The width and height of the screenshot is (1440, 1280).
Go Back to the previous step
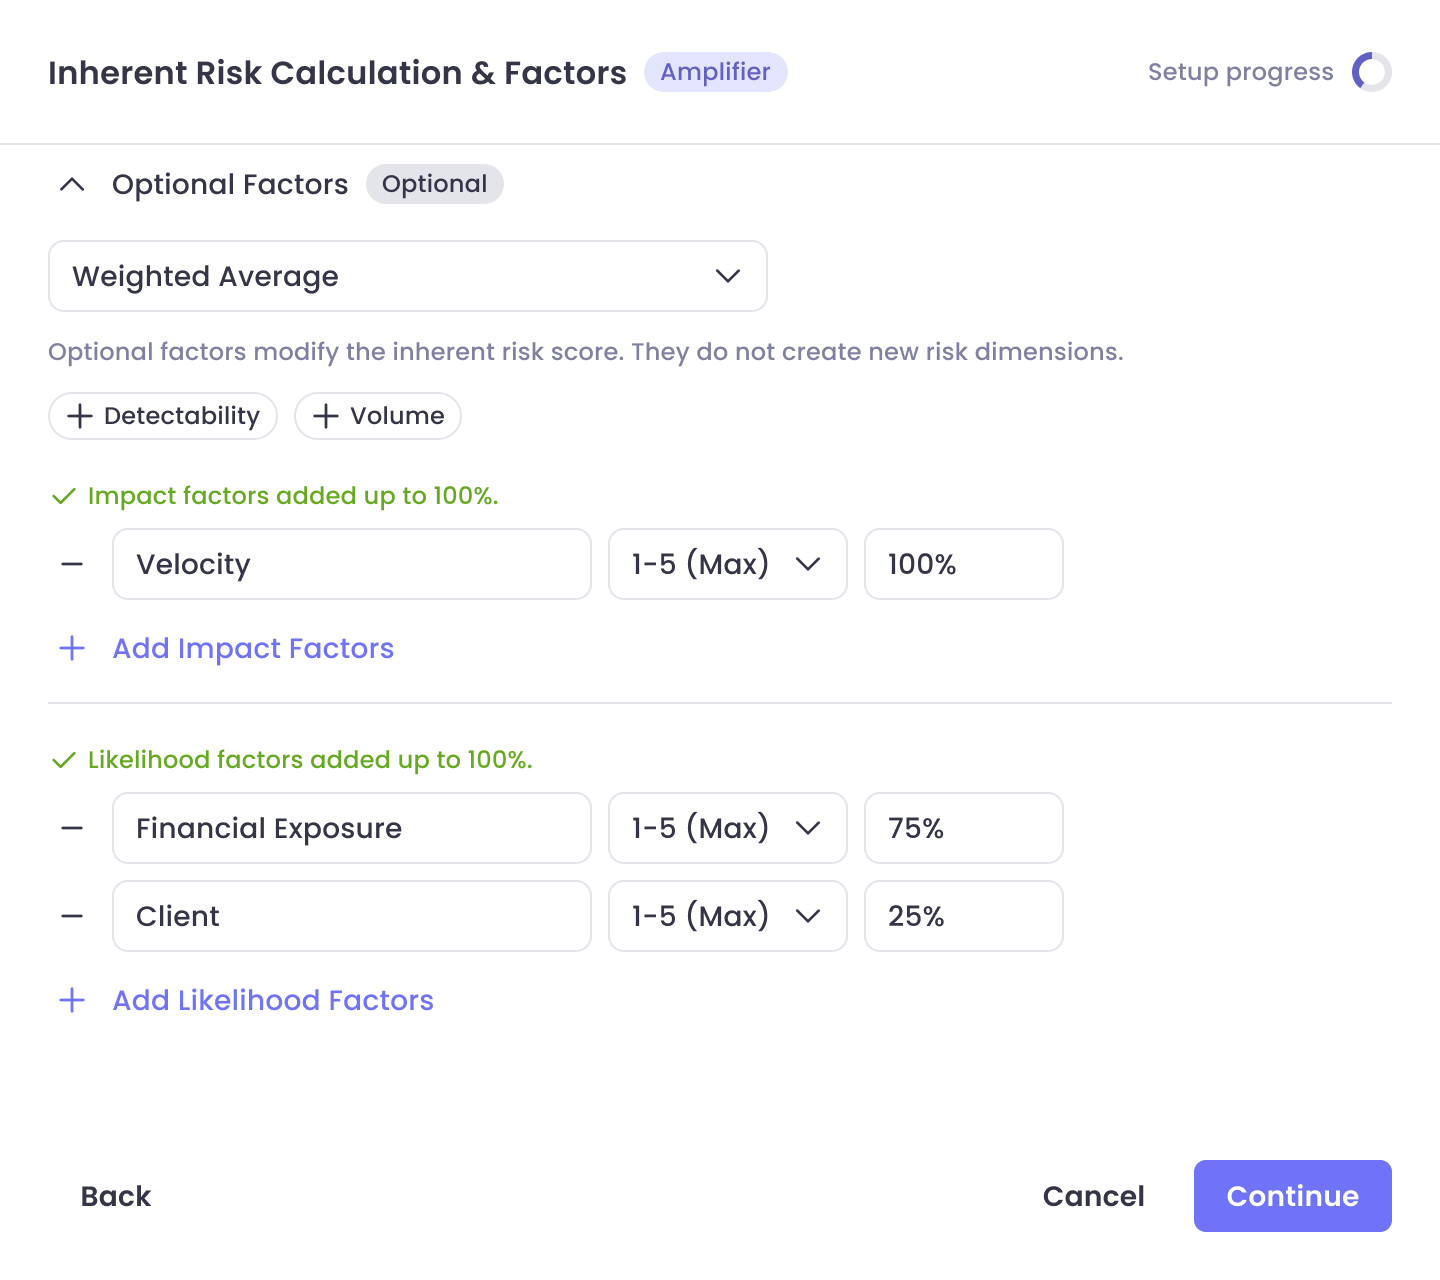(x=116, y=1196)
